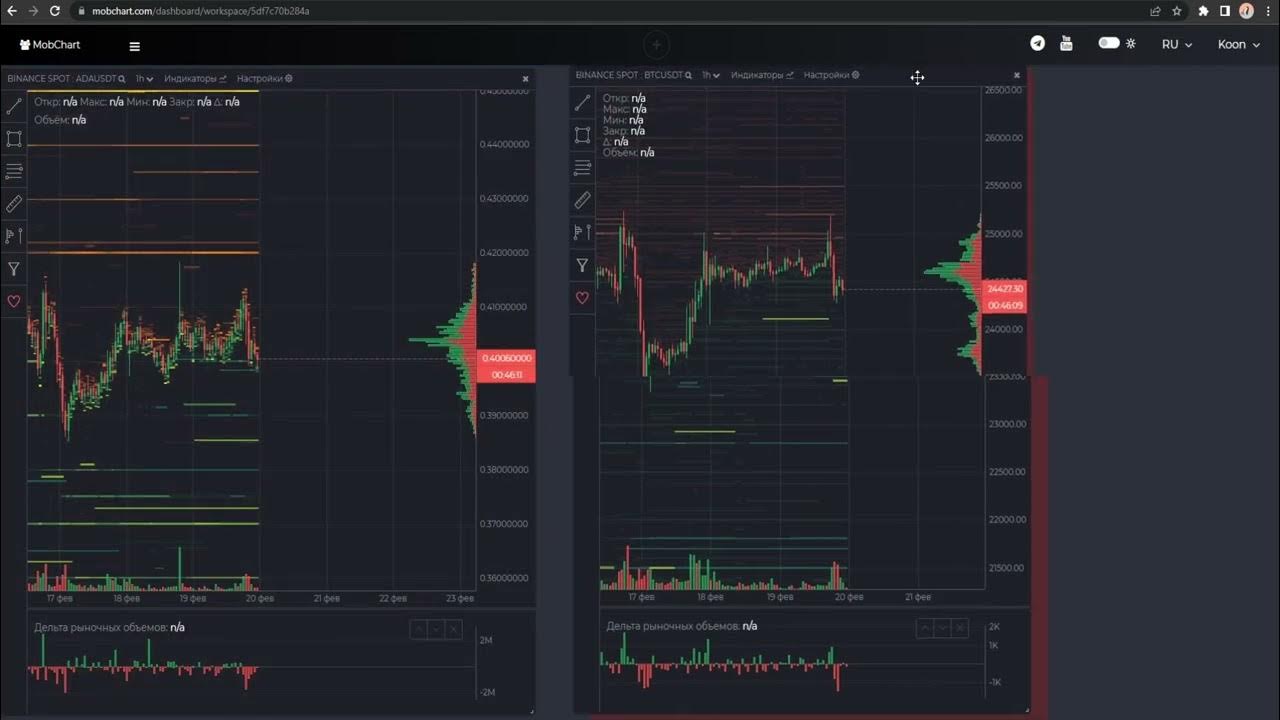Click ADAUSDT current price label 0.40060000
1280x720 pixels.
point(507,358)
